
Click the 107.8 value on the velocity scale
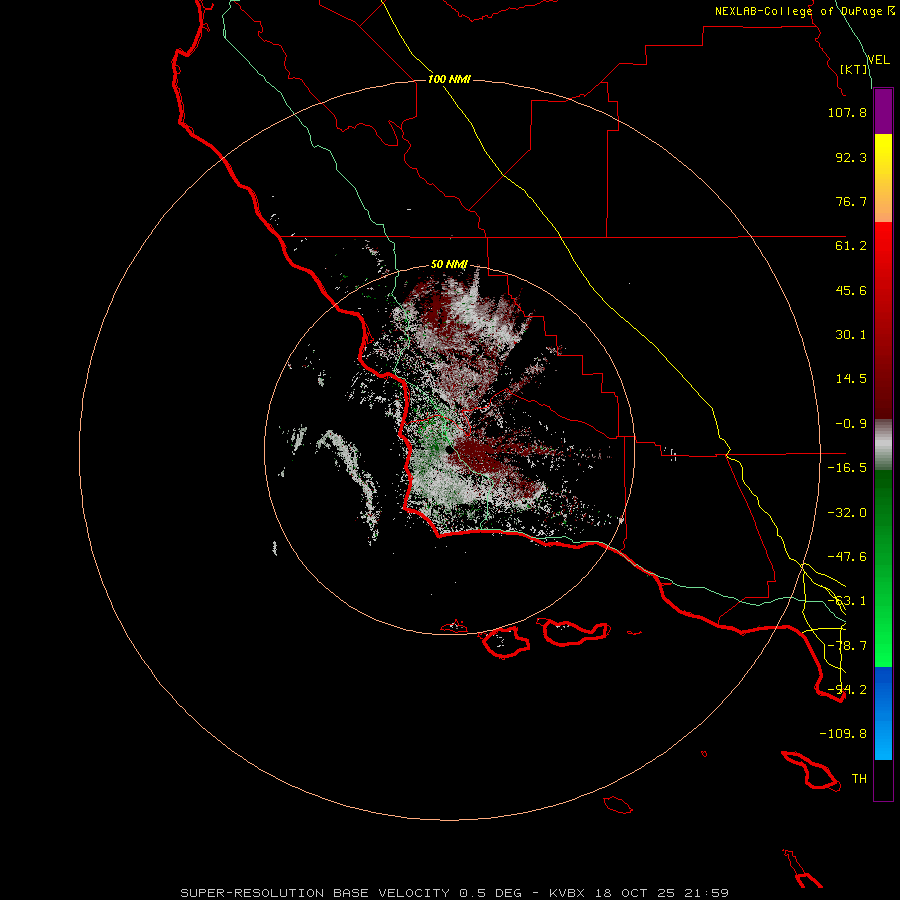[x=847, y=112]
